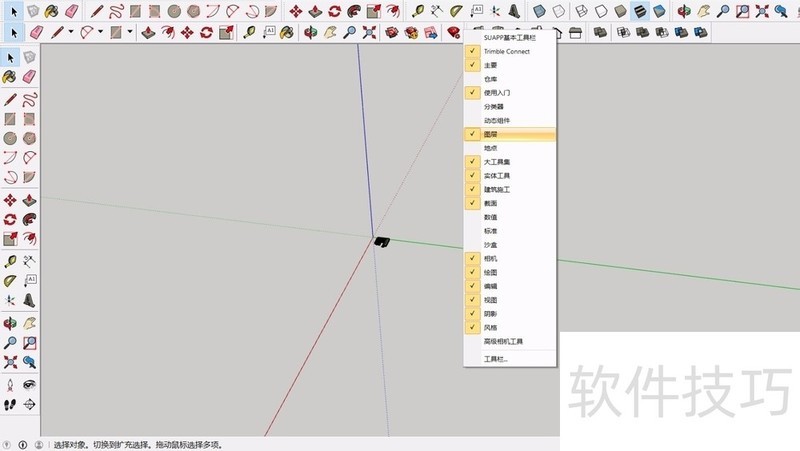Image resolution: width=800 pixels, height=451 pixels.
Task: Select the Zoom Window tool in left toolbar
Action: 29,342
